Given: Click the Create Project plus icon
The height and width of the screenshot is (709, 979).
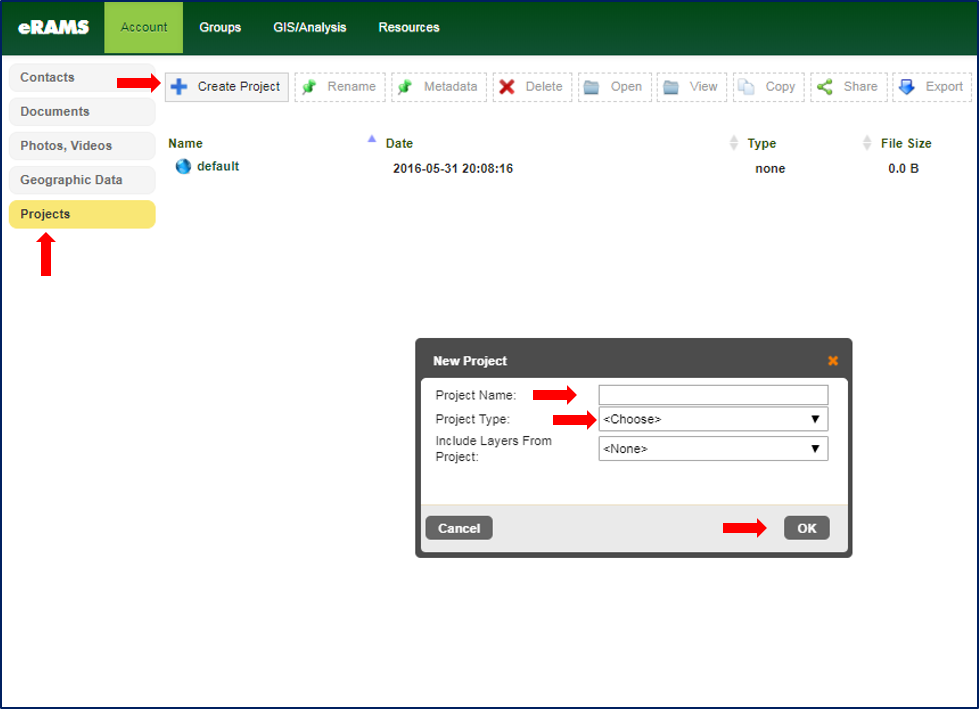Looking at the screenshot, I should pyautogui.click(x=179, y=87).
